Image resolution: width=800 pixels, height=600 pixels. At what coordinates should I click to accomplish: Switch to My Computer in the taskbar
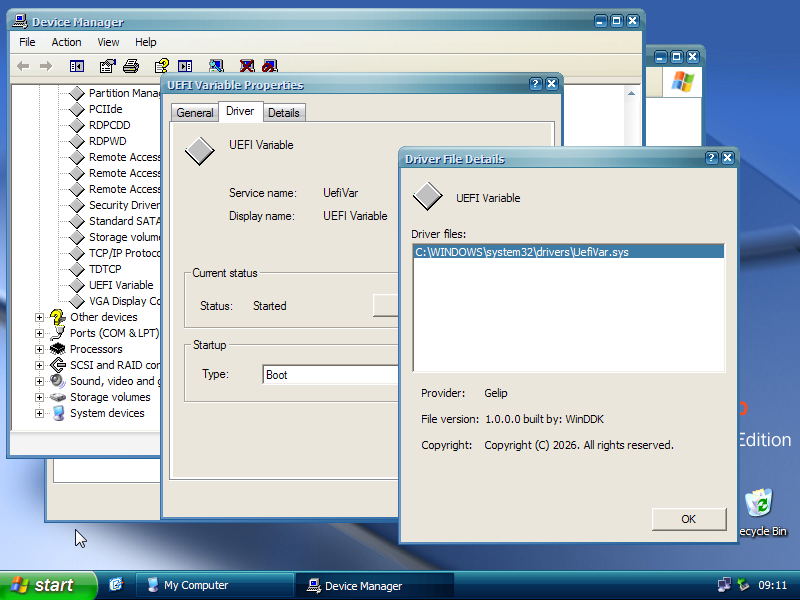(x=215, y=585)
